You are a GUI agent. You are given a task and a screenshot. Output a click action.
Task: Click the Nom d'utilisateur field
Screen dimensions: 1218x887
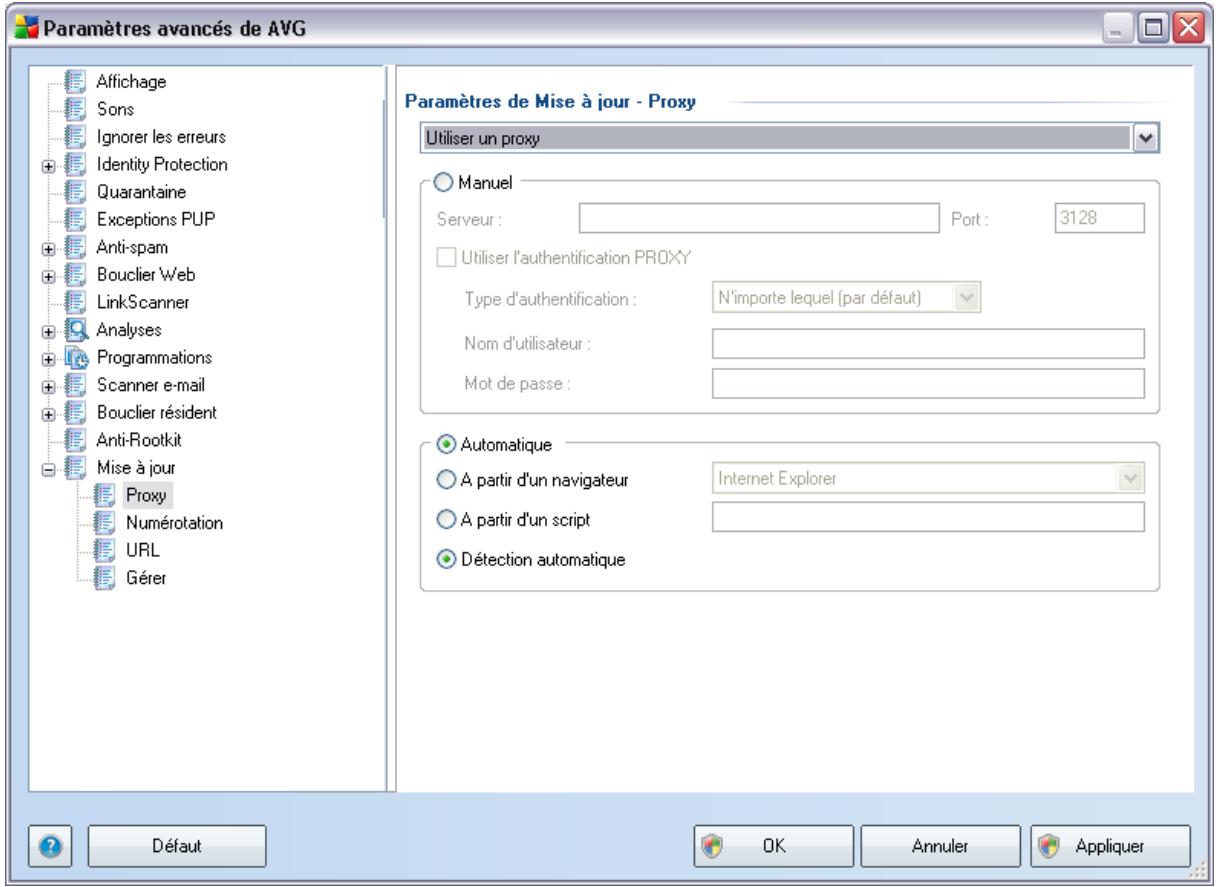(927, 344)
